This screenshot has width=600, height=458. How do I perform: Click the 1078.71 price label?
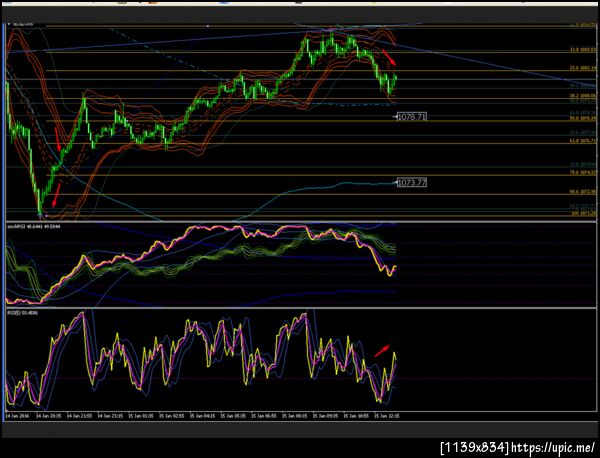click(412, 117)
